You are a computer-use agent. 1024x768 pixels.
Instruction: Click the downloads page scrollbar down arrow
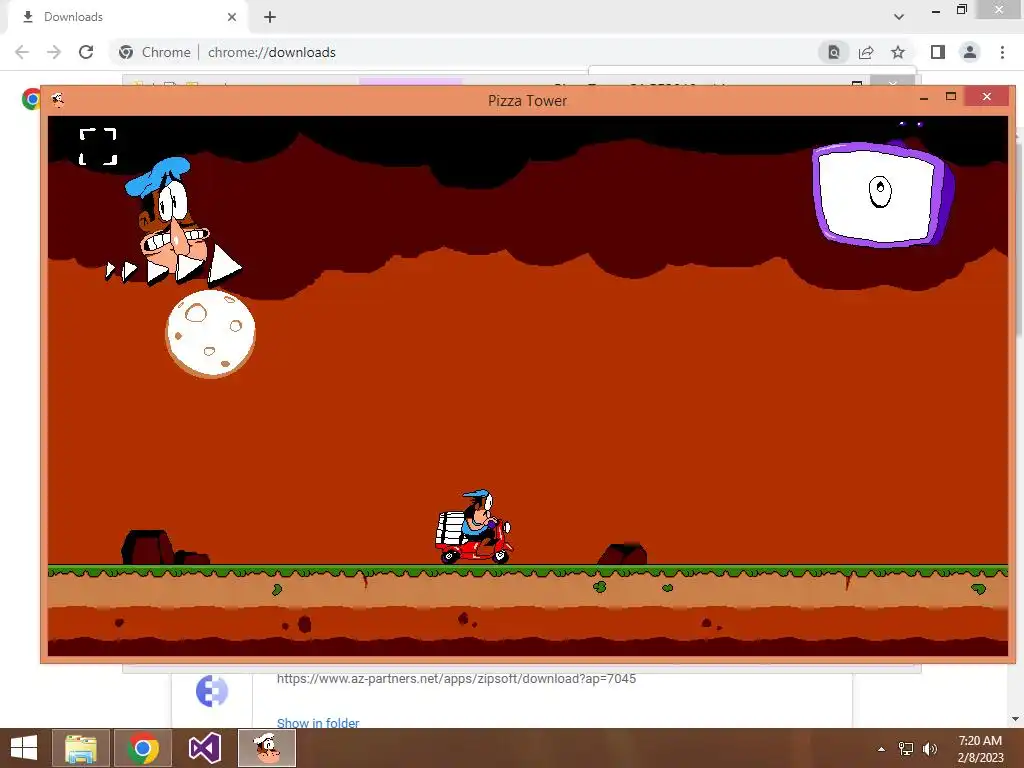(x=1016, y=719)
